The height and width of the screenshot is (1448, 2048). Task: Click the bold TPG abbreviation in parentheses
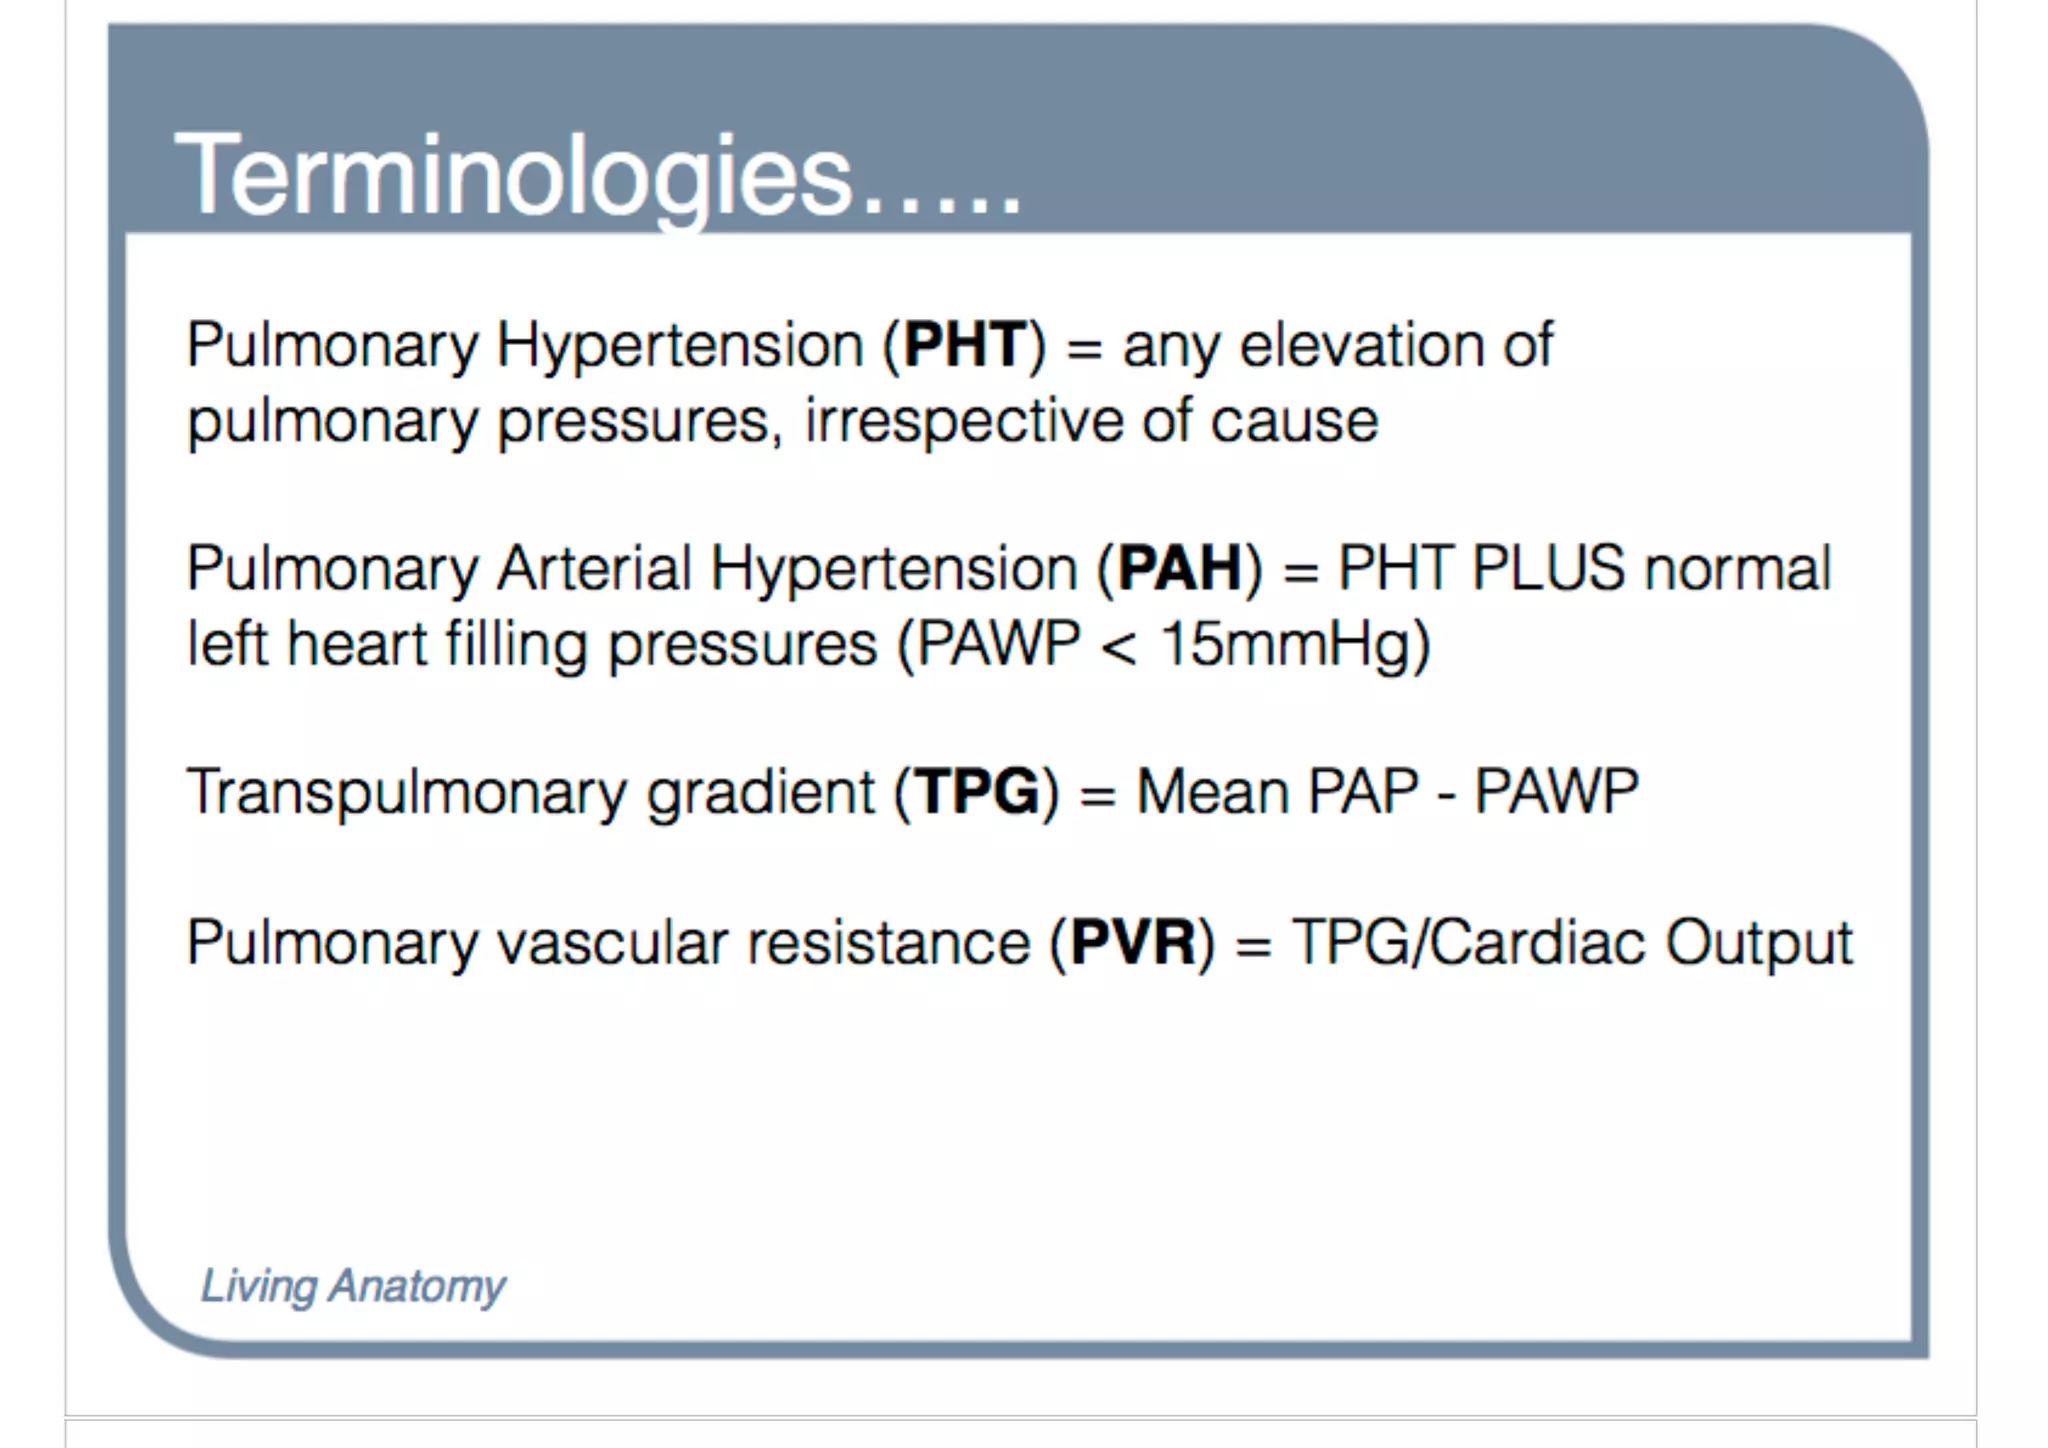tap(977, 793)
